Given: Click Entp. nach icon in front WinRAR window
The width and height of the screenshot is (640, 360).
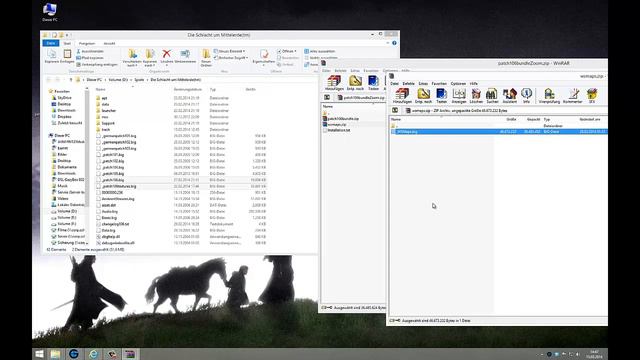Looking at the screenshot, I should click(423, 96).
